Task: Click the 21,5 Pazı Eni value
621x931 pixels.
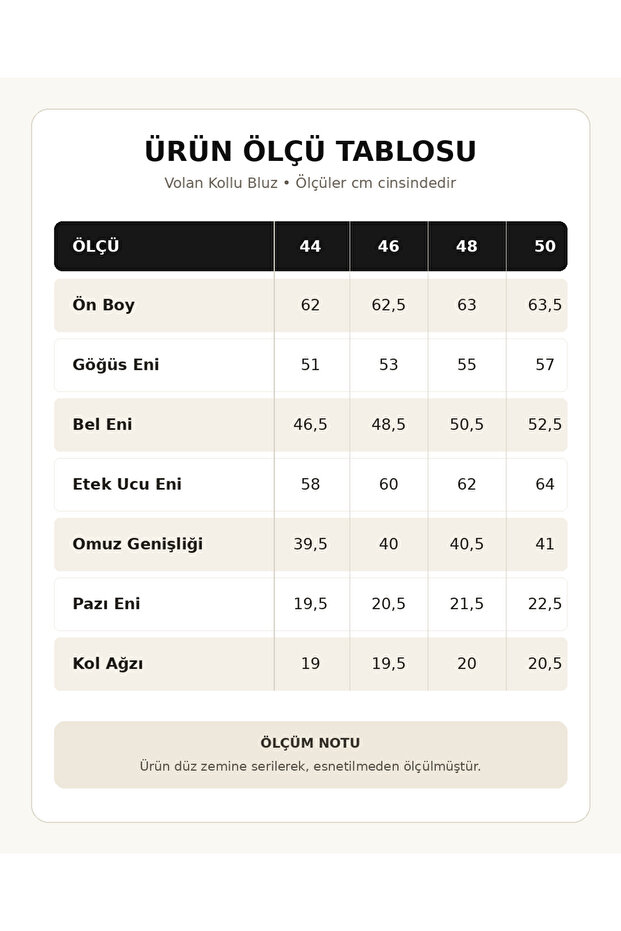Action: pos(467,604)
